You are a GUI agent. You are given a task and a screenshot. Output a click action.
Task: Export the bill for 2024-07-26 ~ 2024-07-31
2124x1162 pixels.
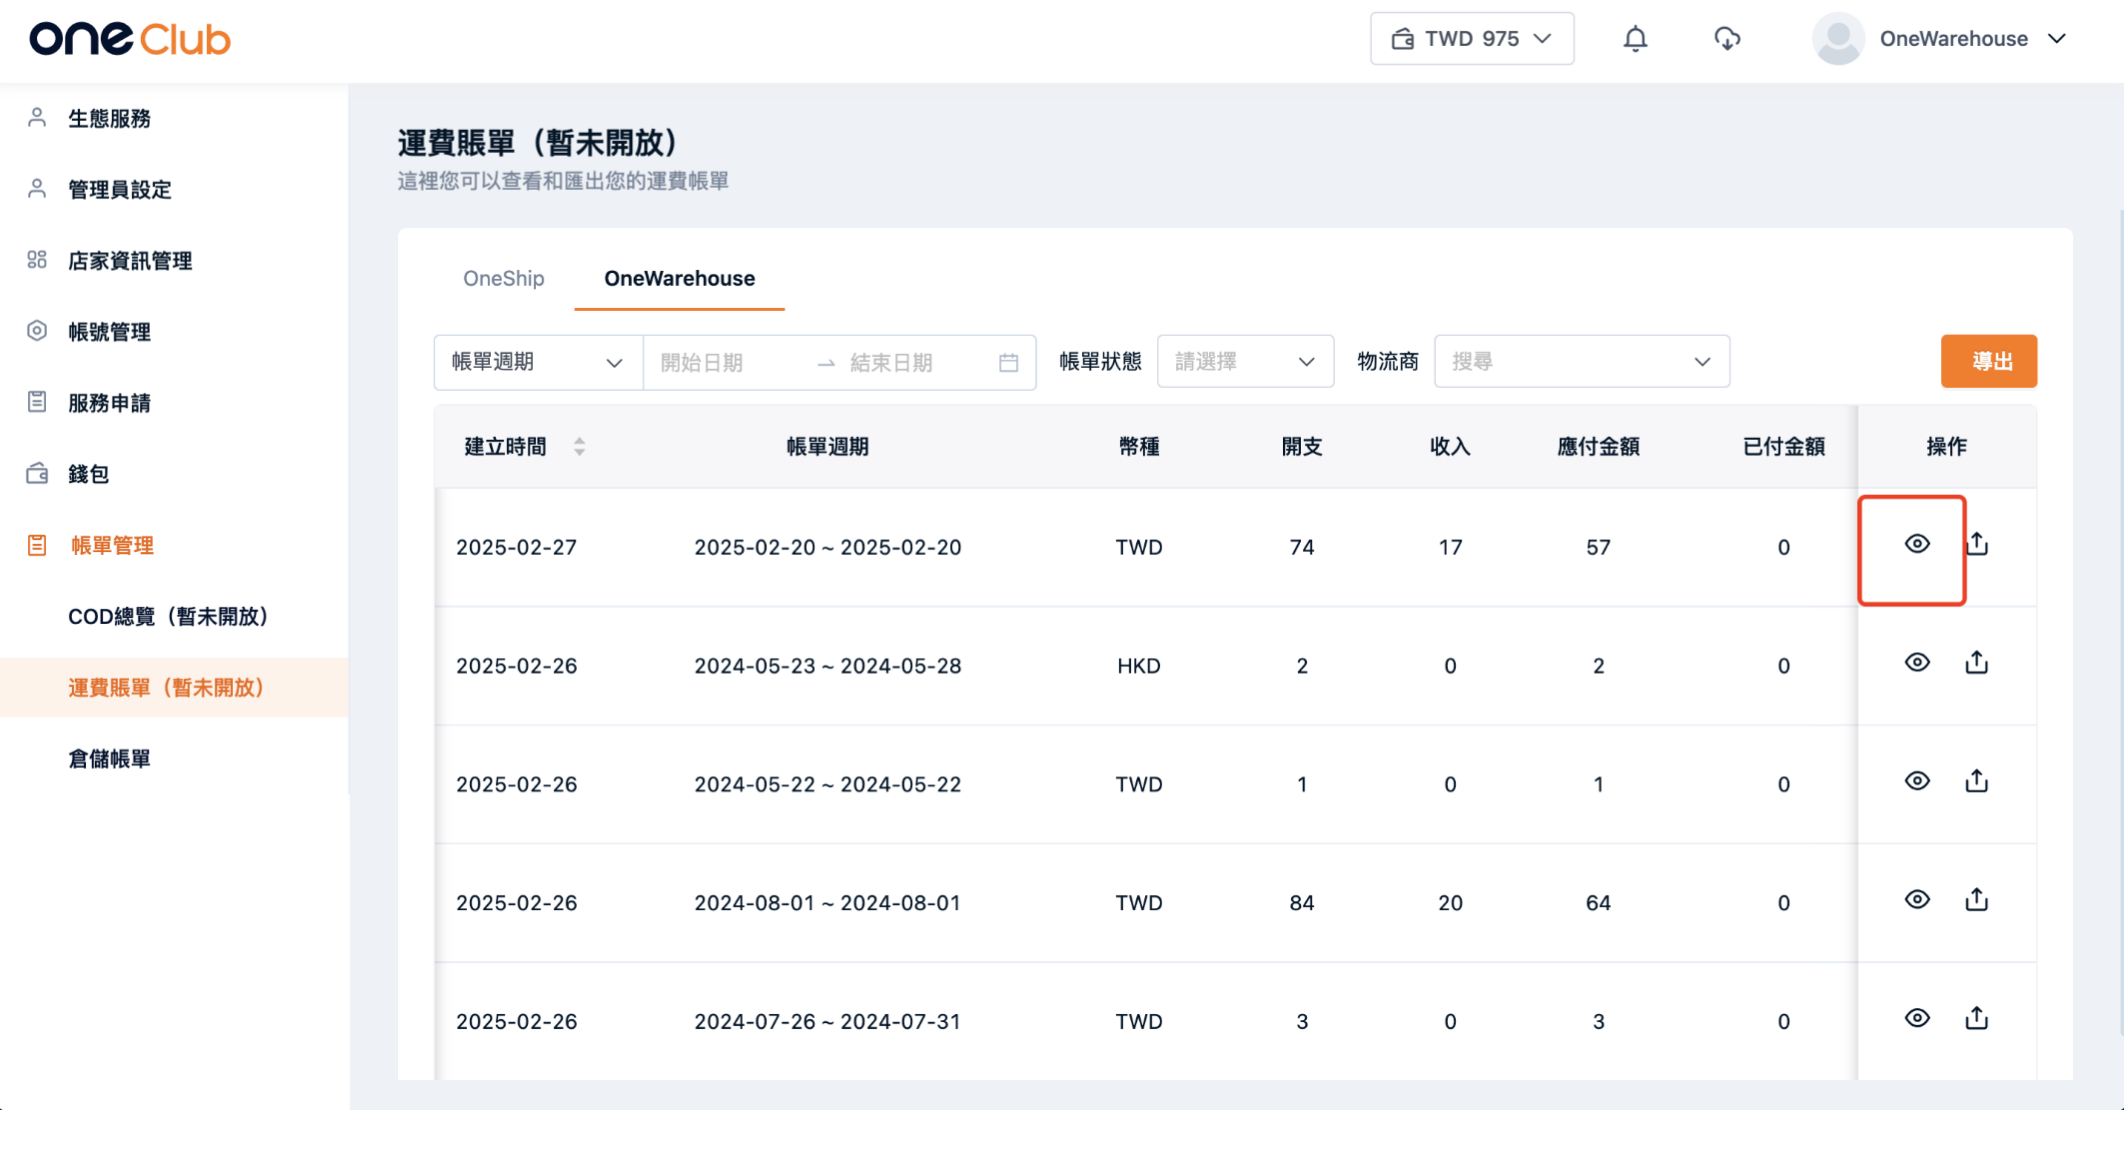tap(1977, 1018)
